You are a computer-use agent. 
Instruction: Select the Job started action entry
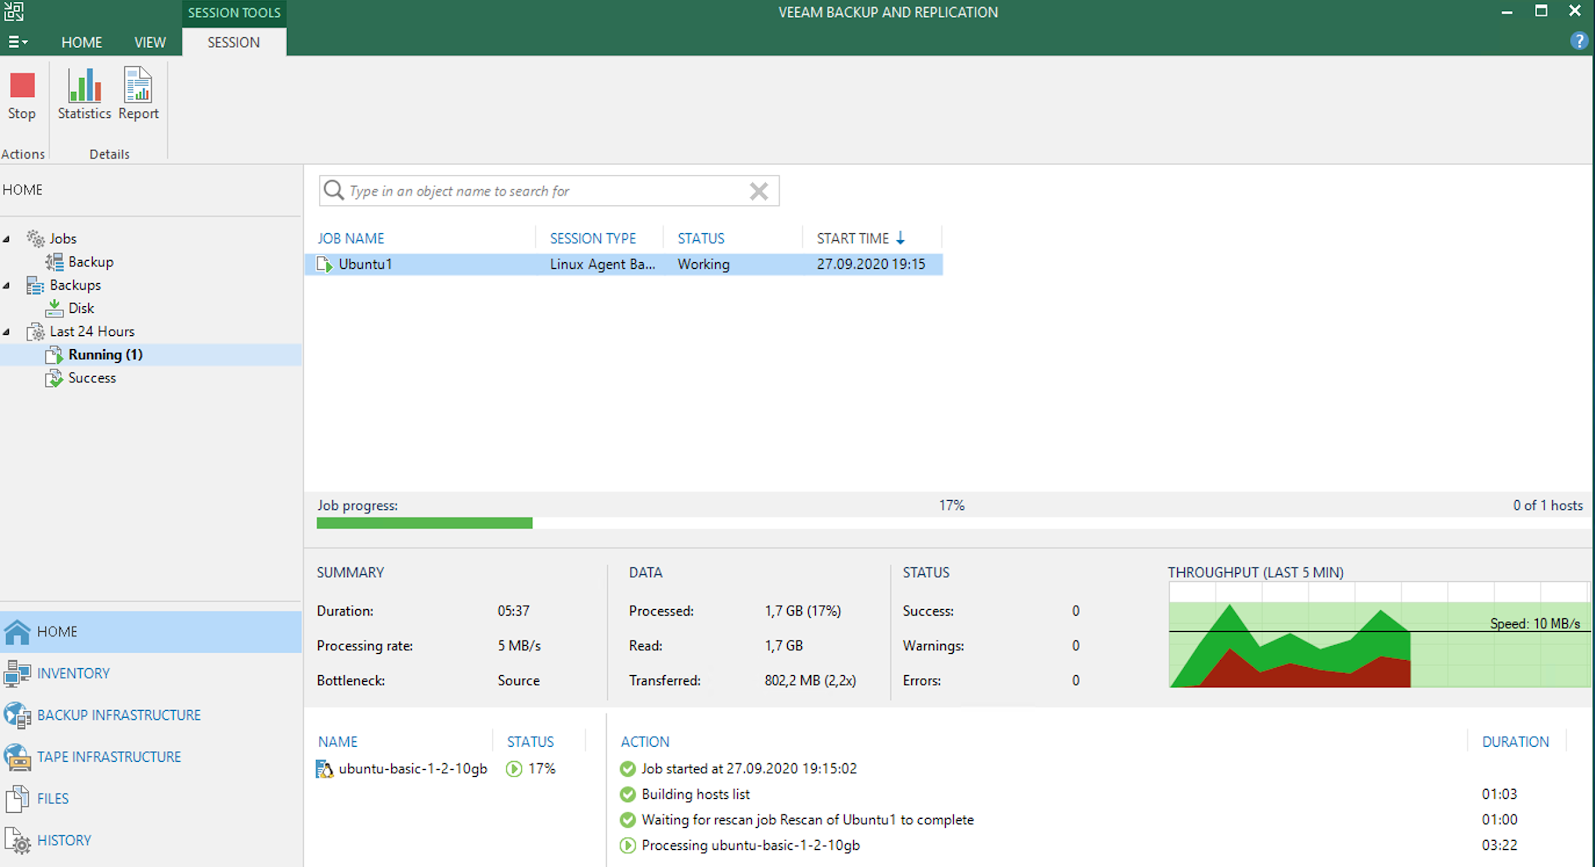(x=749, y=769)
